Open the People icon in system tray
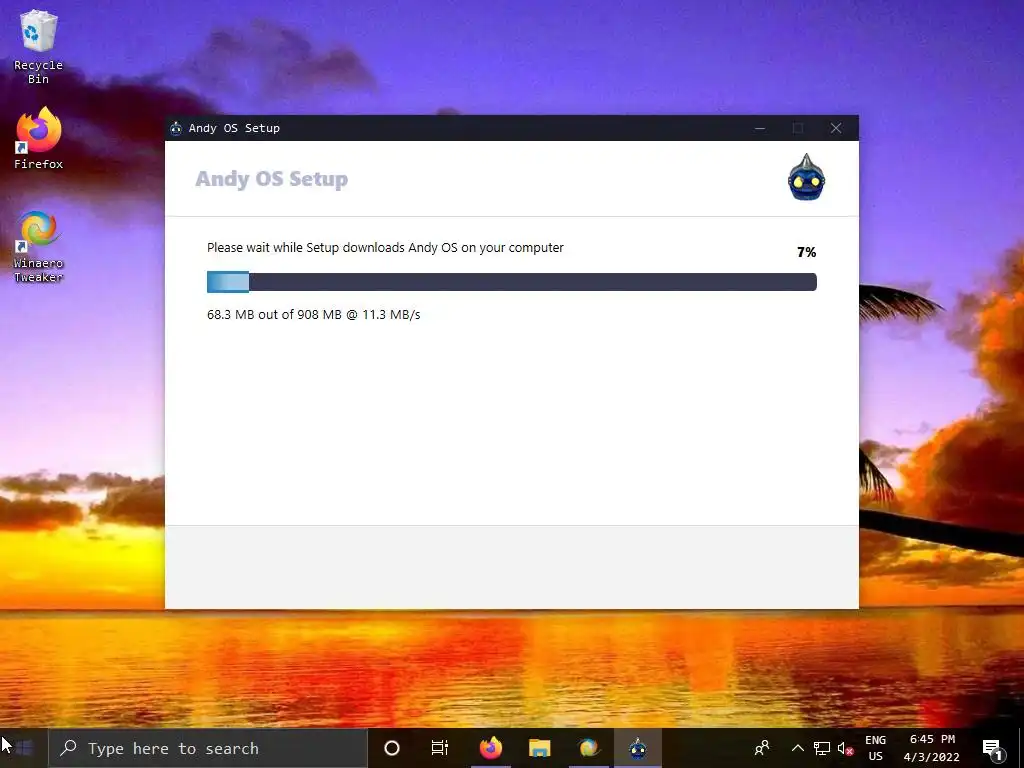This screenshot has width=1024, height=768. coord(761,748)
